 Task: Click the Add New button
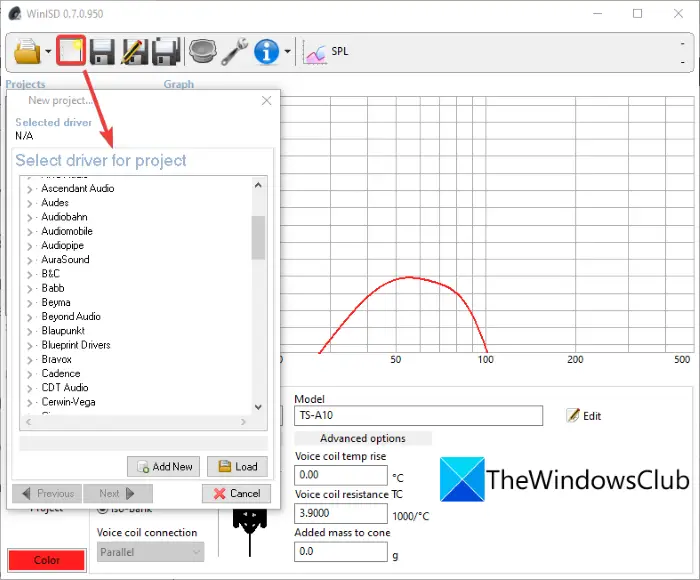163,467
